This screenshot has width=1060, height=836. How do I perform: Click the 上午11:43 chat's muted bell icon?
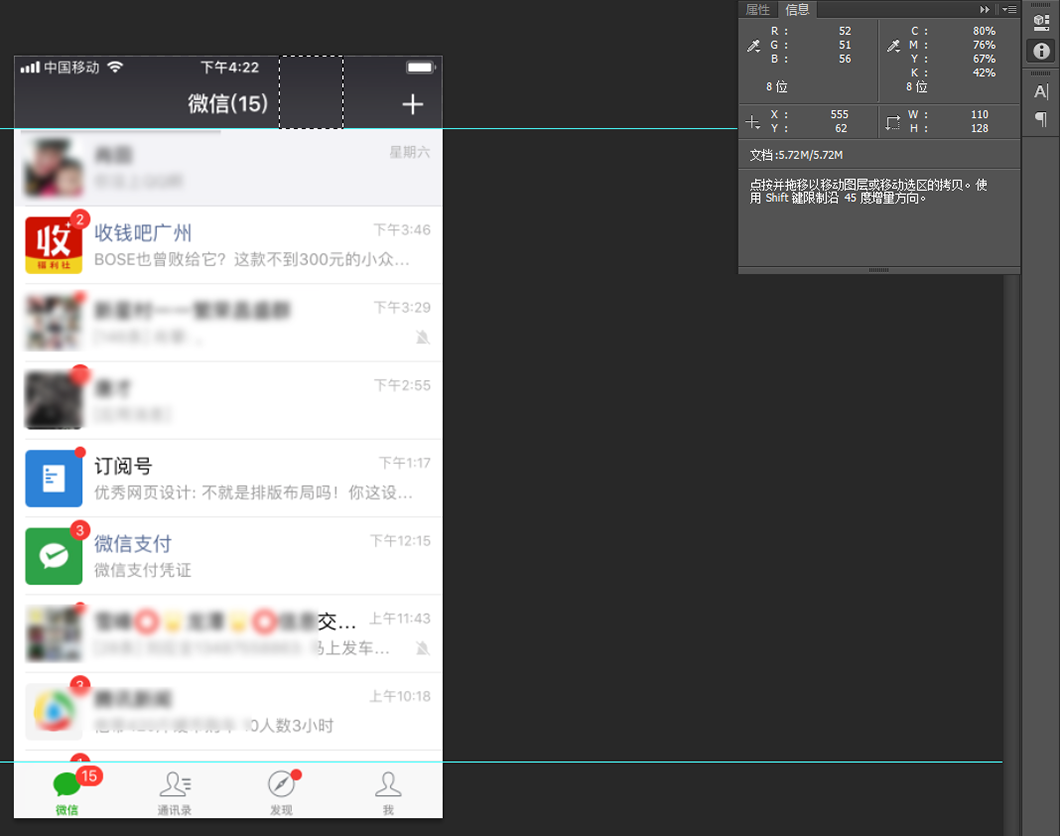click(x=423, y=649)
